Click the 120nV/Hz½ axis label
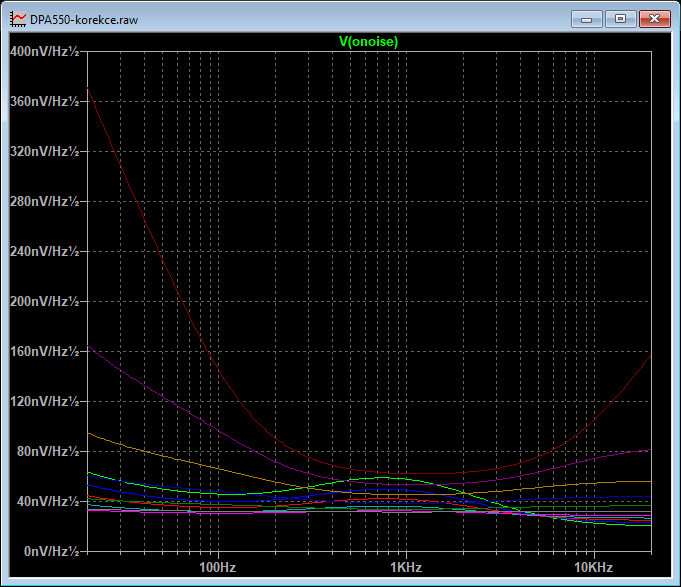 (45, 401)
